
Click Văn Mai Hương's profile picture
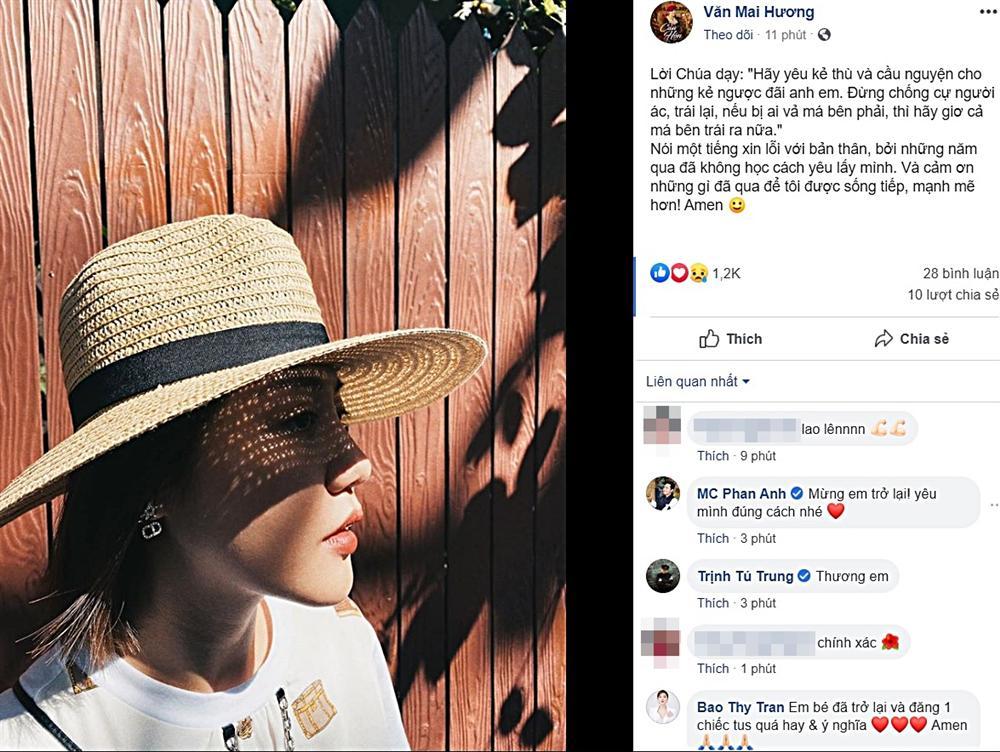pos(670,22)
